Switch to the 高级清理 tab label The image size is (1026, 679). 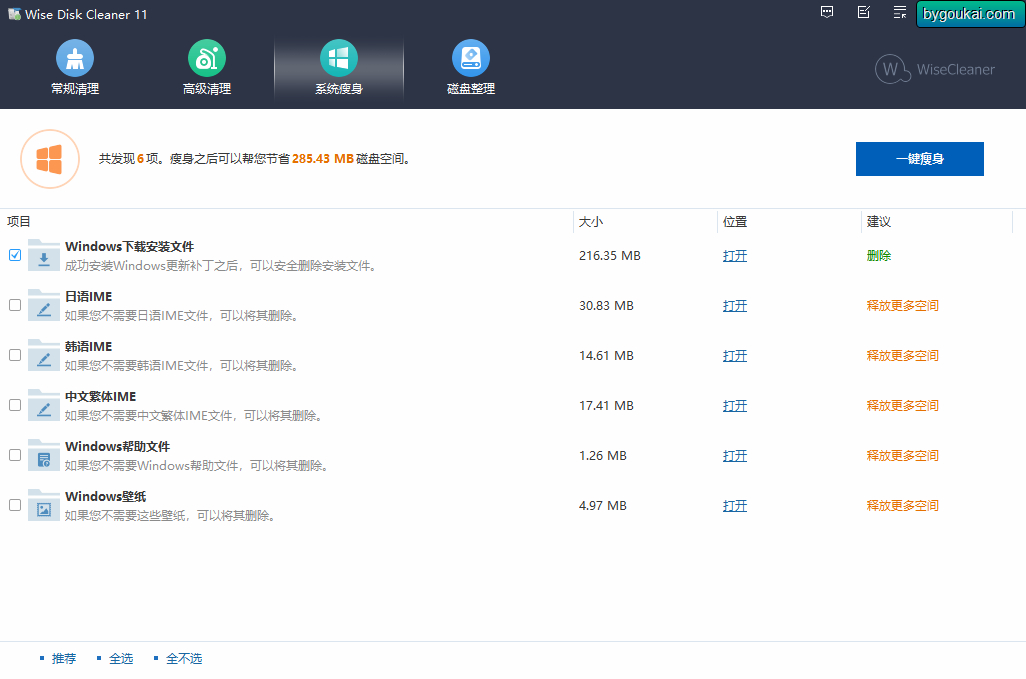[207, 89]
